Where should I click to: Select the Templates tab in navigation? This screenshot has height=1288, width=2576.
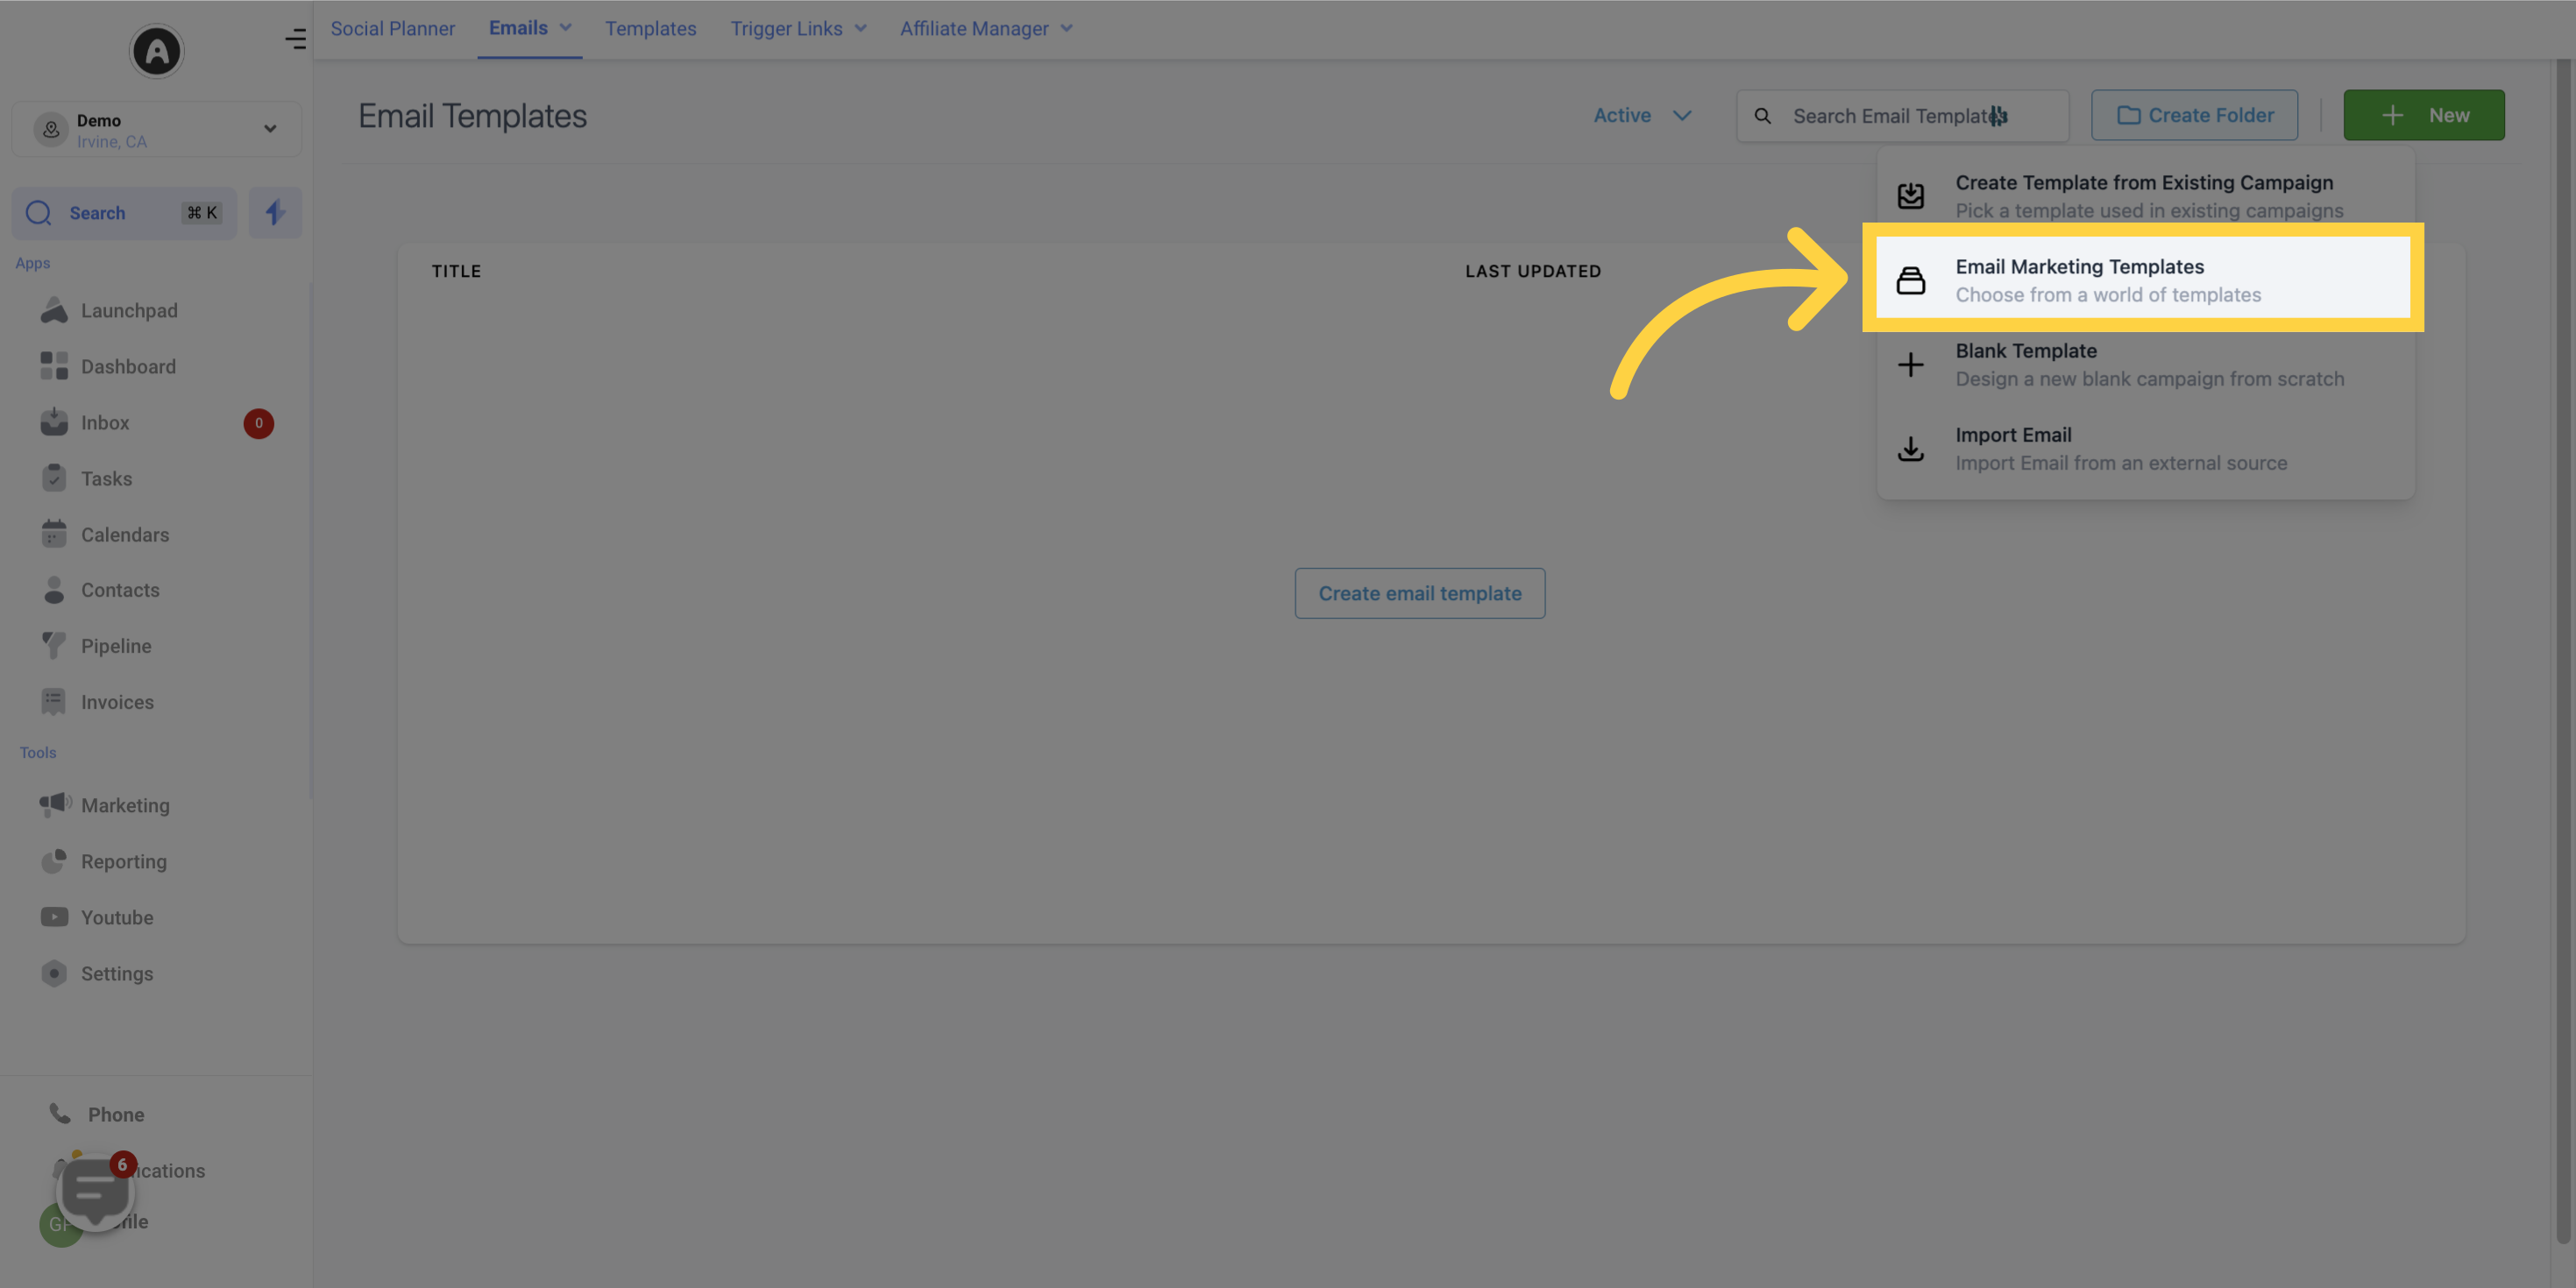(650, 30)
